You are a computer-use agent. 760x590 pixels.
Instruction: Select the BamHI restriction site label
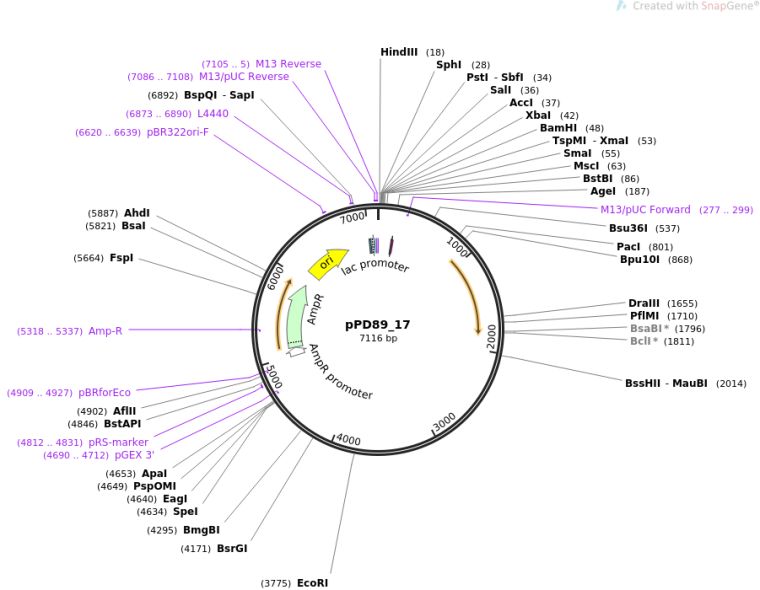[x=558, y=128]
